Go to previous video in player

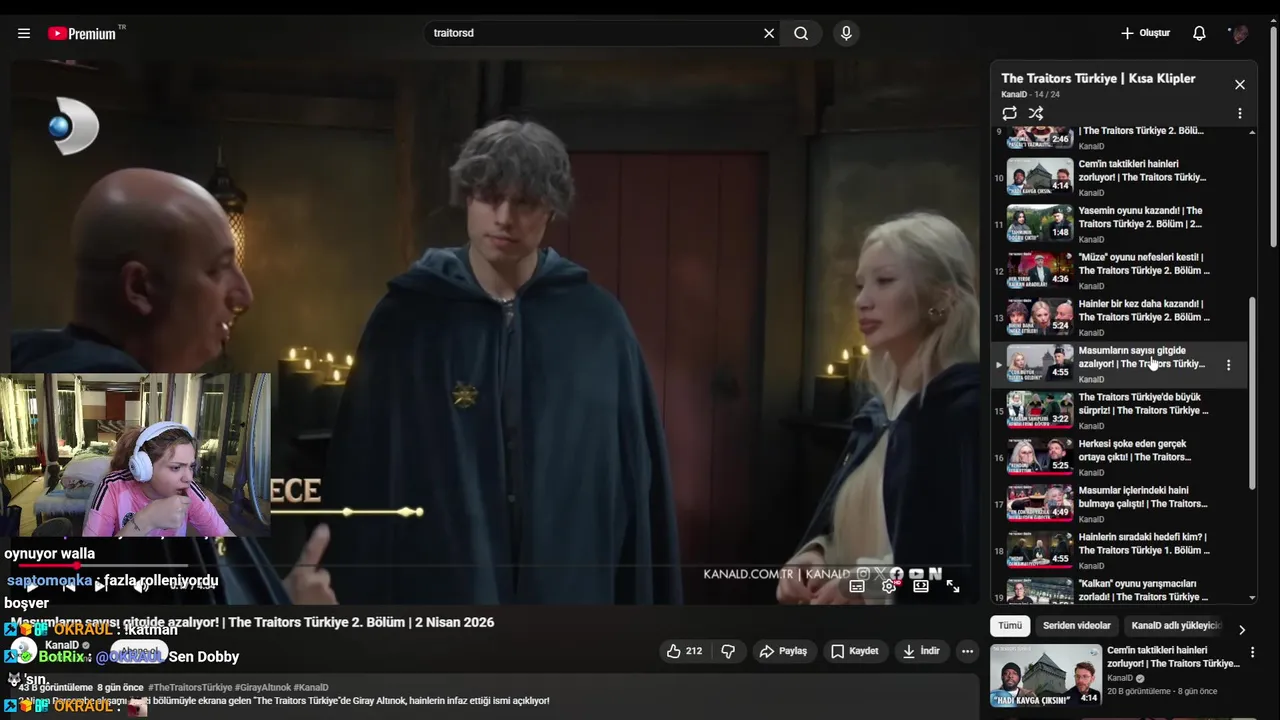68,587
